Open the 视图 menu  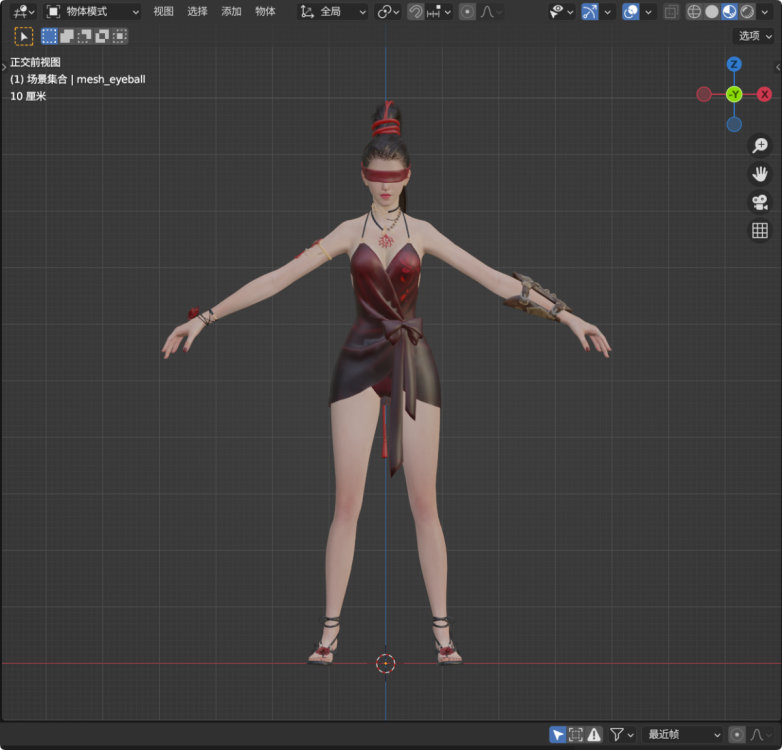click(x=163, y=12)
